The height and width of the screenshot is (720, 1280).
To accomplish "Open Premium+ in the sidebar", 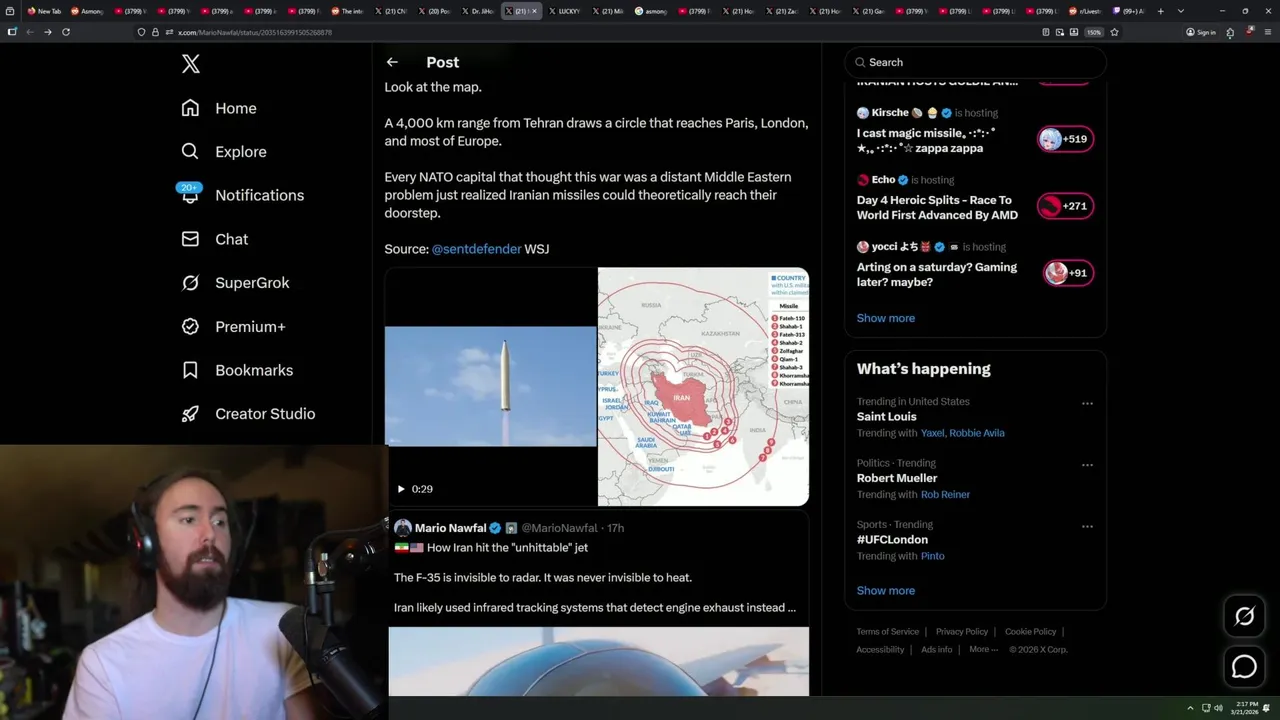I will [234, 327].
